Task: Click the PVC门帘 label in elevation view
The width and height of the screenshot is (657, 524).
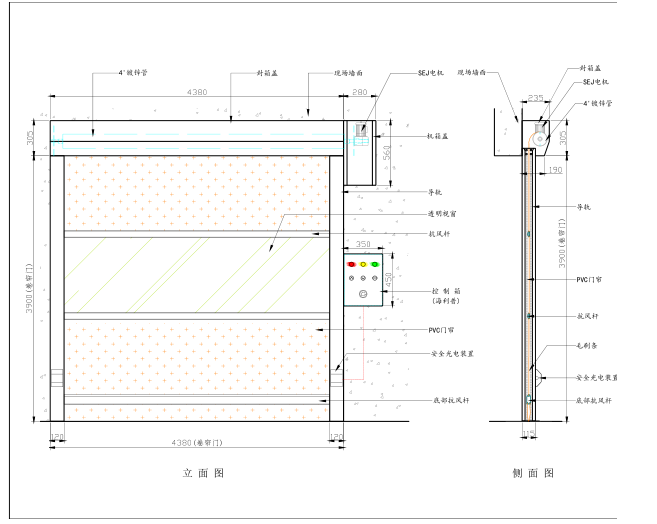Action: (442, 329)
